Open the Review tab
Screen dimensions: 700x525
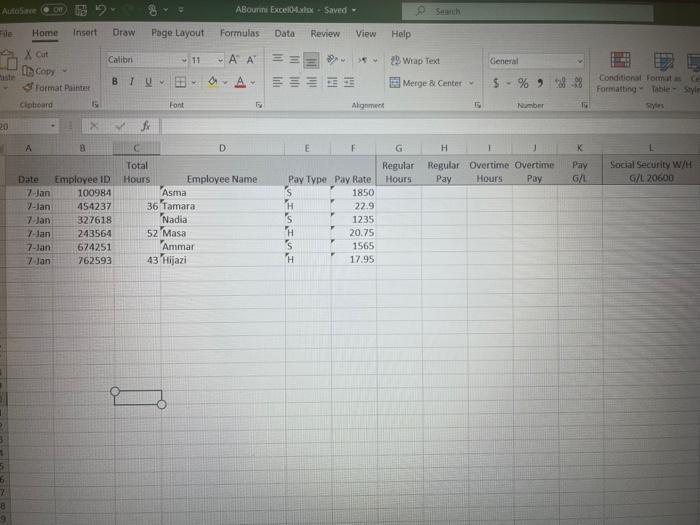[x=325, y=33]
